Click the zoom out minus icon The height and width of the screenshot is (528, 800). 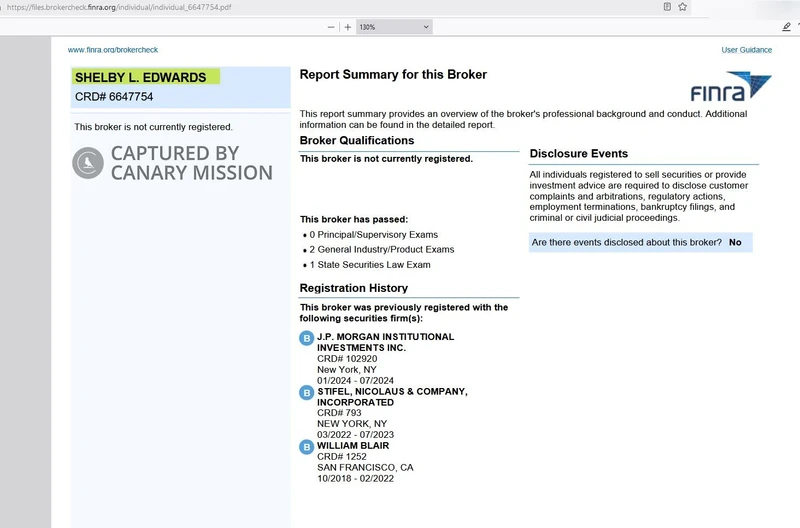click(x=331, y=27)
